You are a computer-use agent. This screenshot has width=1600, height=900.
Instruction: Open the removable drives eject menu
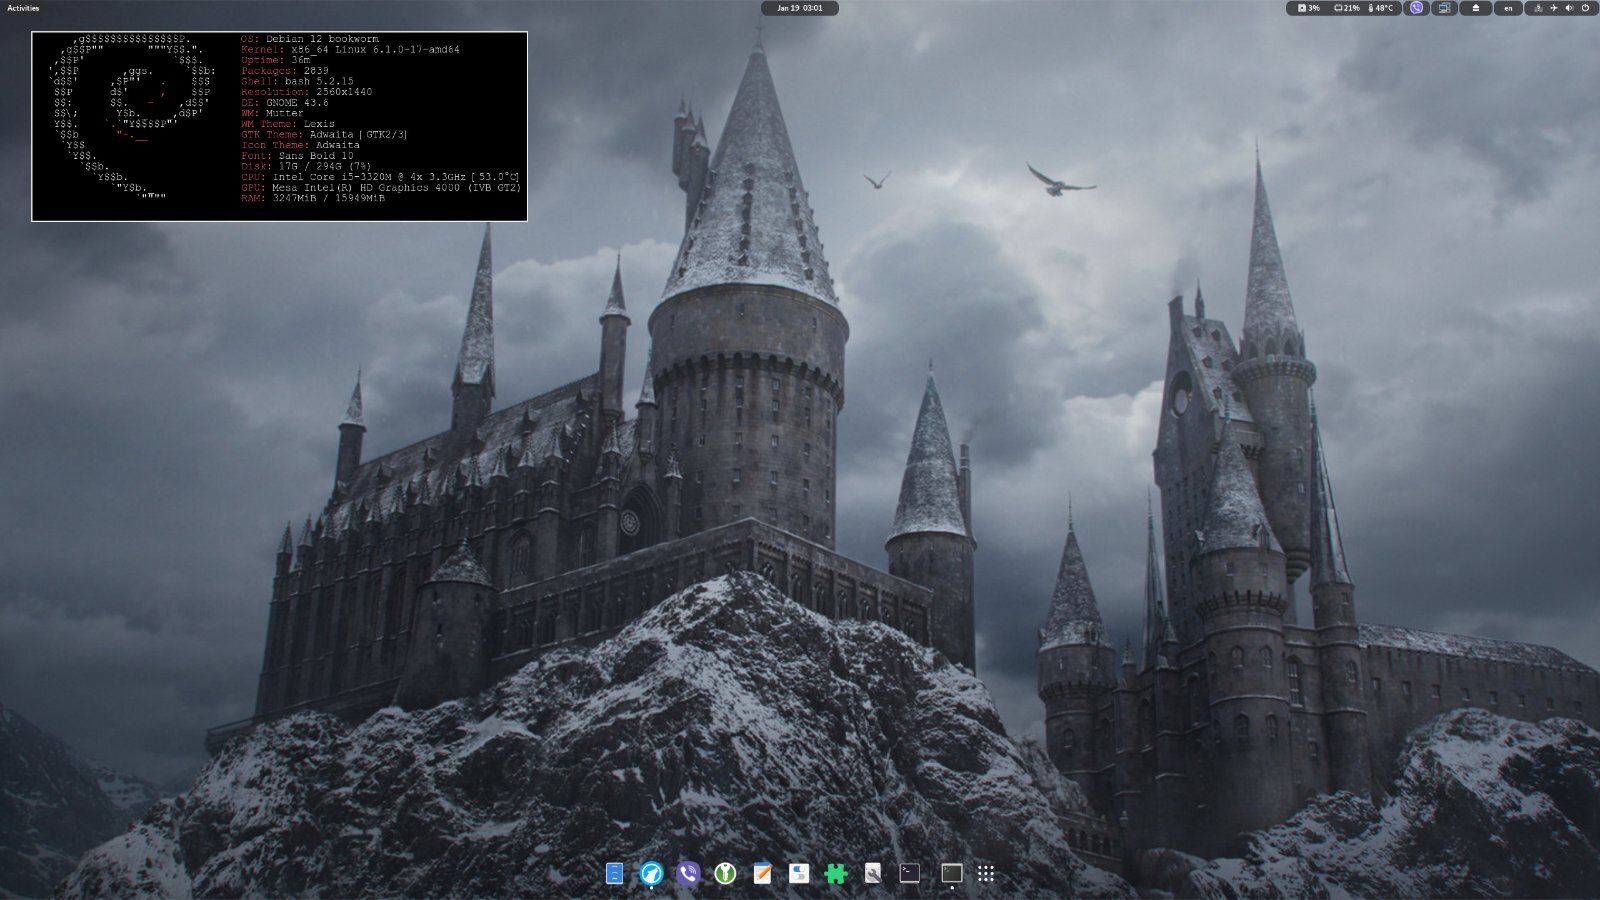pos(1475,8)
